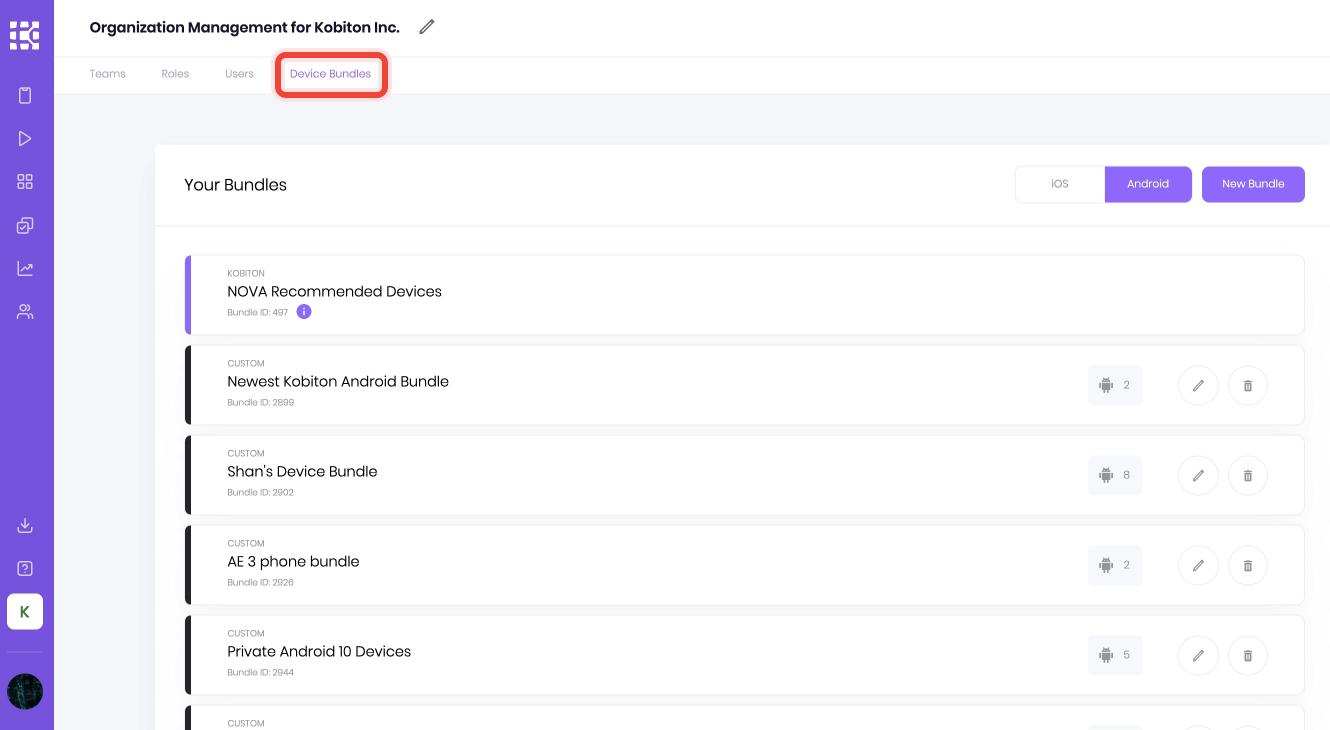Delete the Private Android 10 Devices bundle

click(1248, 655)
